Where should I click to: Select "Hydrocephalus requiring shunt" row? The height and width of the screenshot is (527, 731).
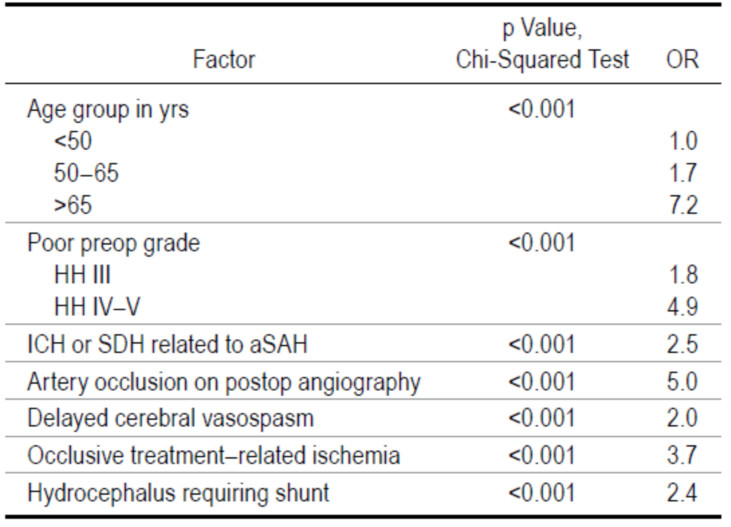click(178, 493)
